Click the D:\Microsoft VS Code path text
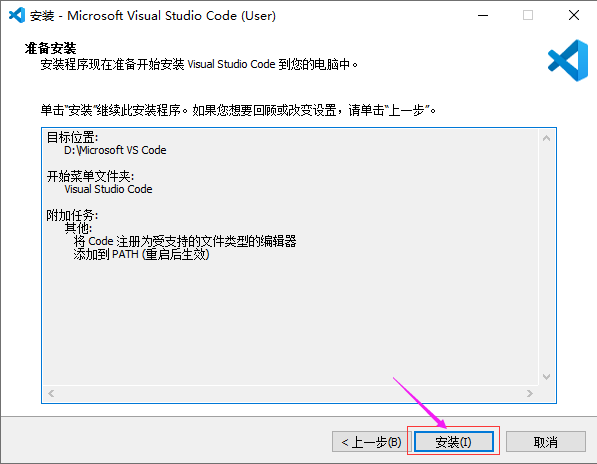The width and height of the screenshot is (597, 464). point(115,150)
